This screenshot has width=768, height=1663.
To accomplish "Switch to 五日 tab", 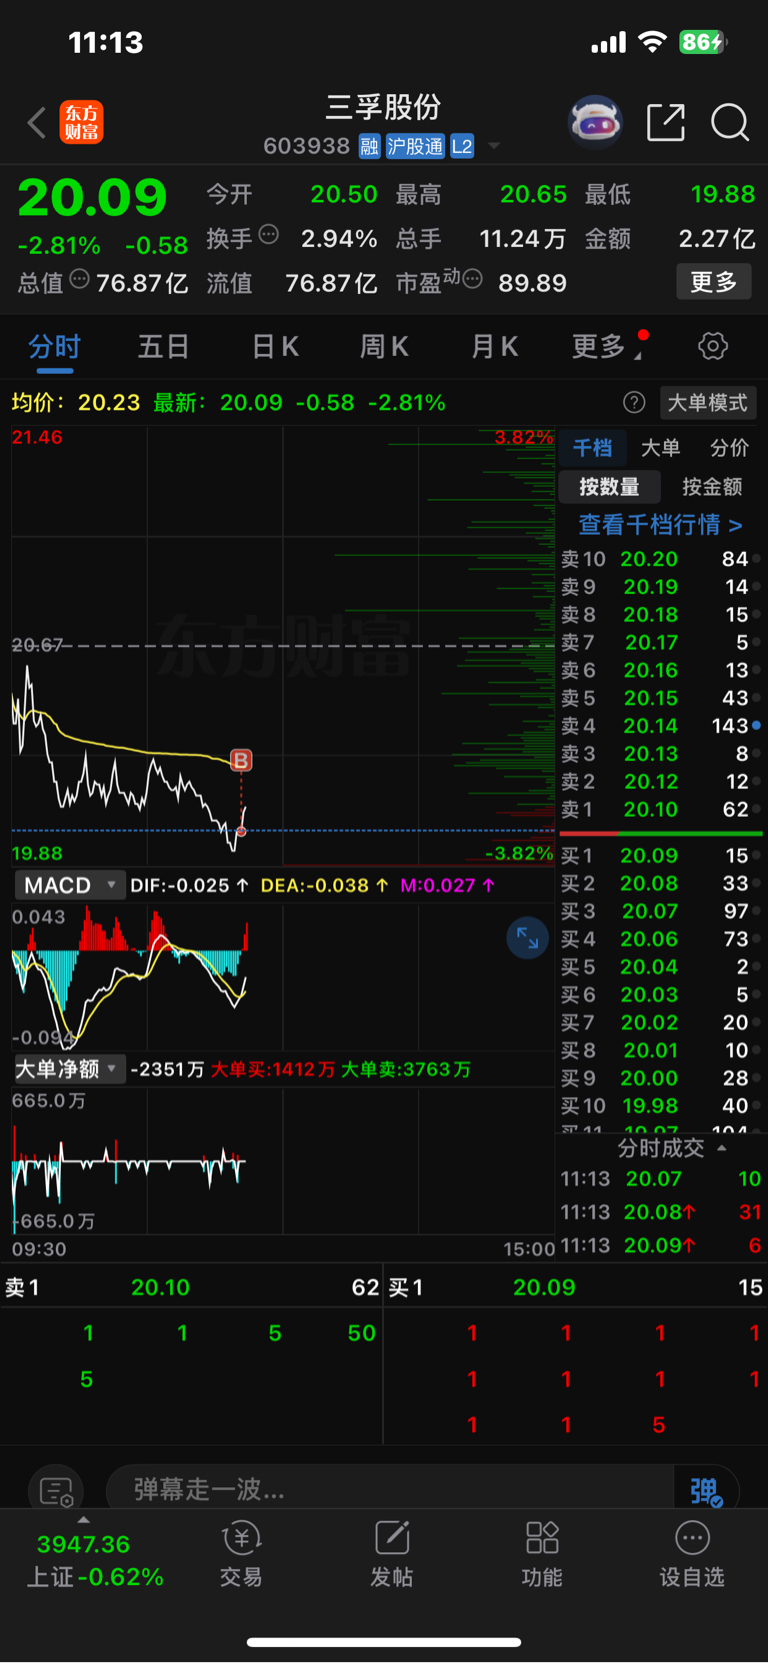I will (163, 347).
